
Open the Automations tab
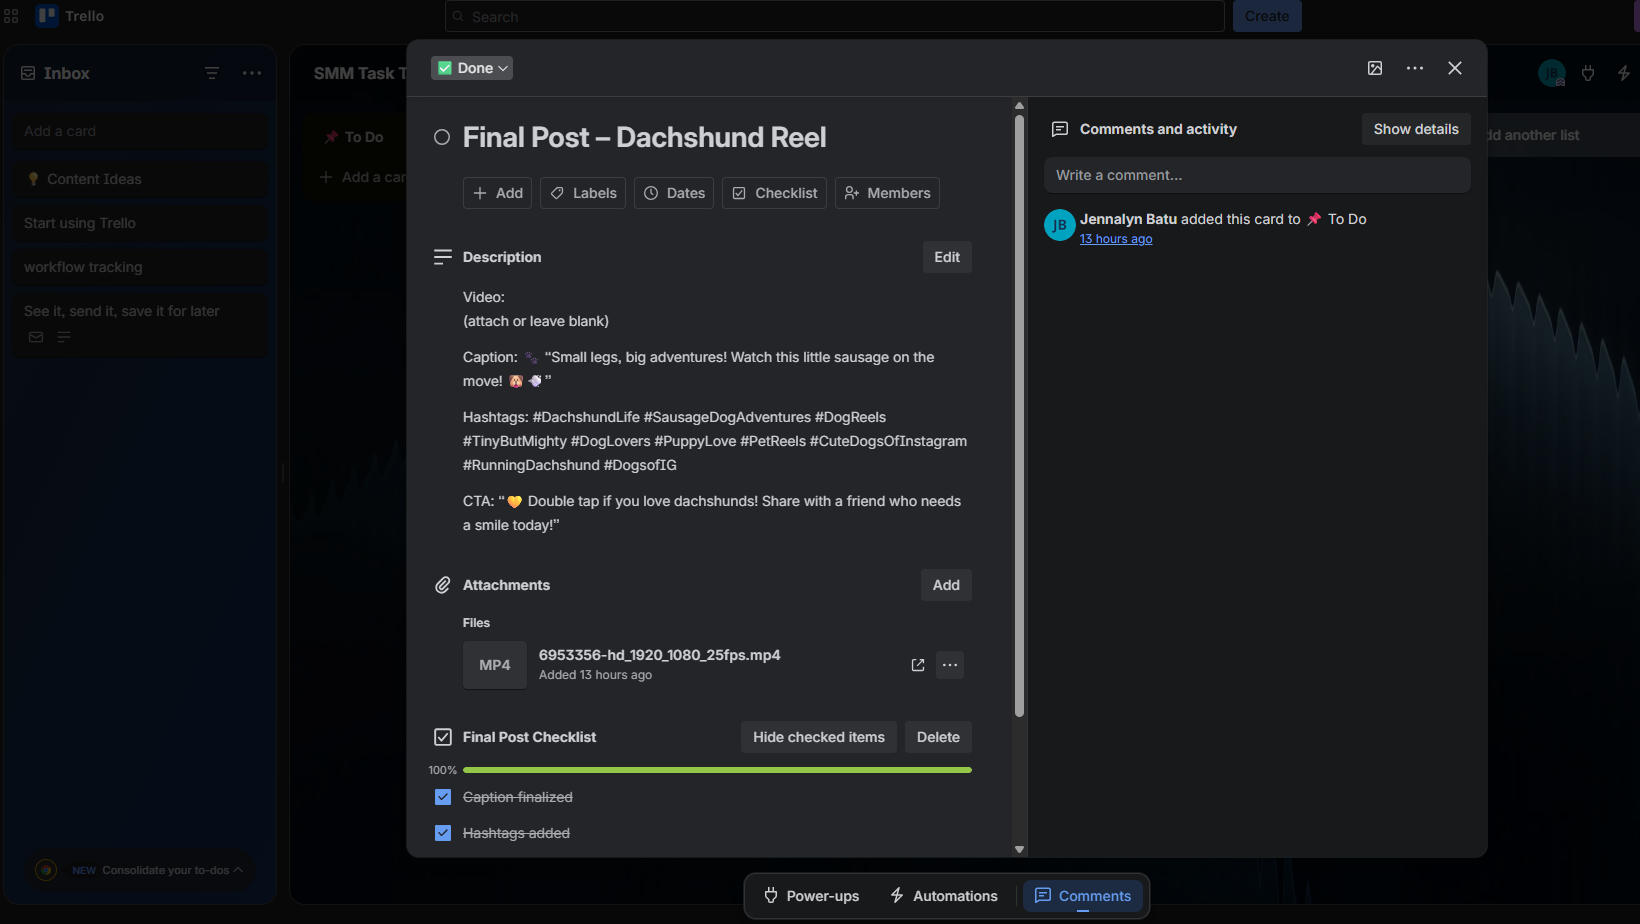point(944,896)
